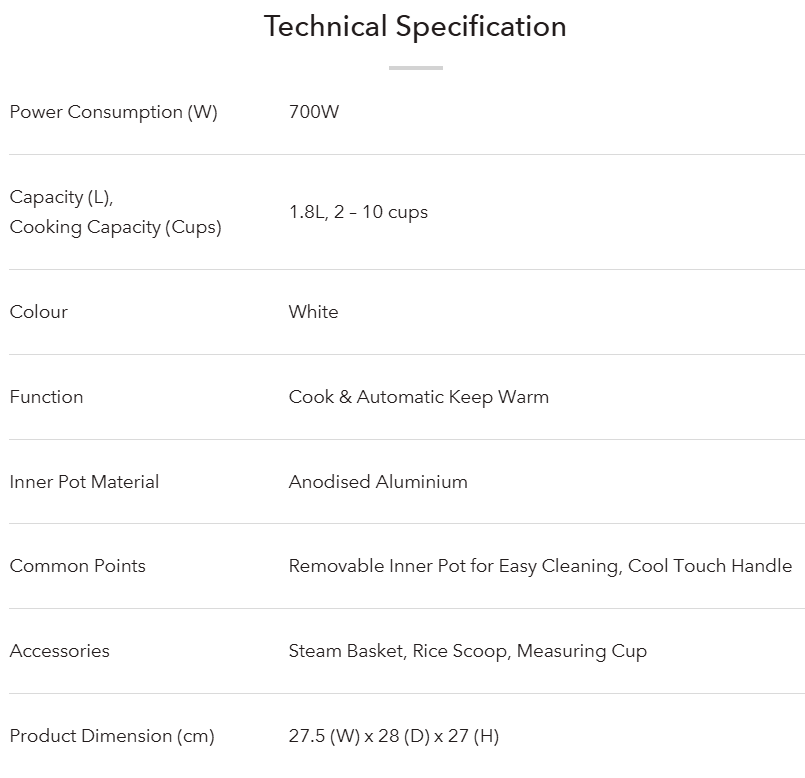This screenshot has height=778, width=805.
Task: Click the Technical Specification heading
Action: 415,27
